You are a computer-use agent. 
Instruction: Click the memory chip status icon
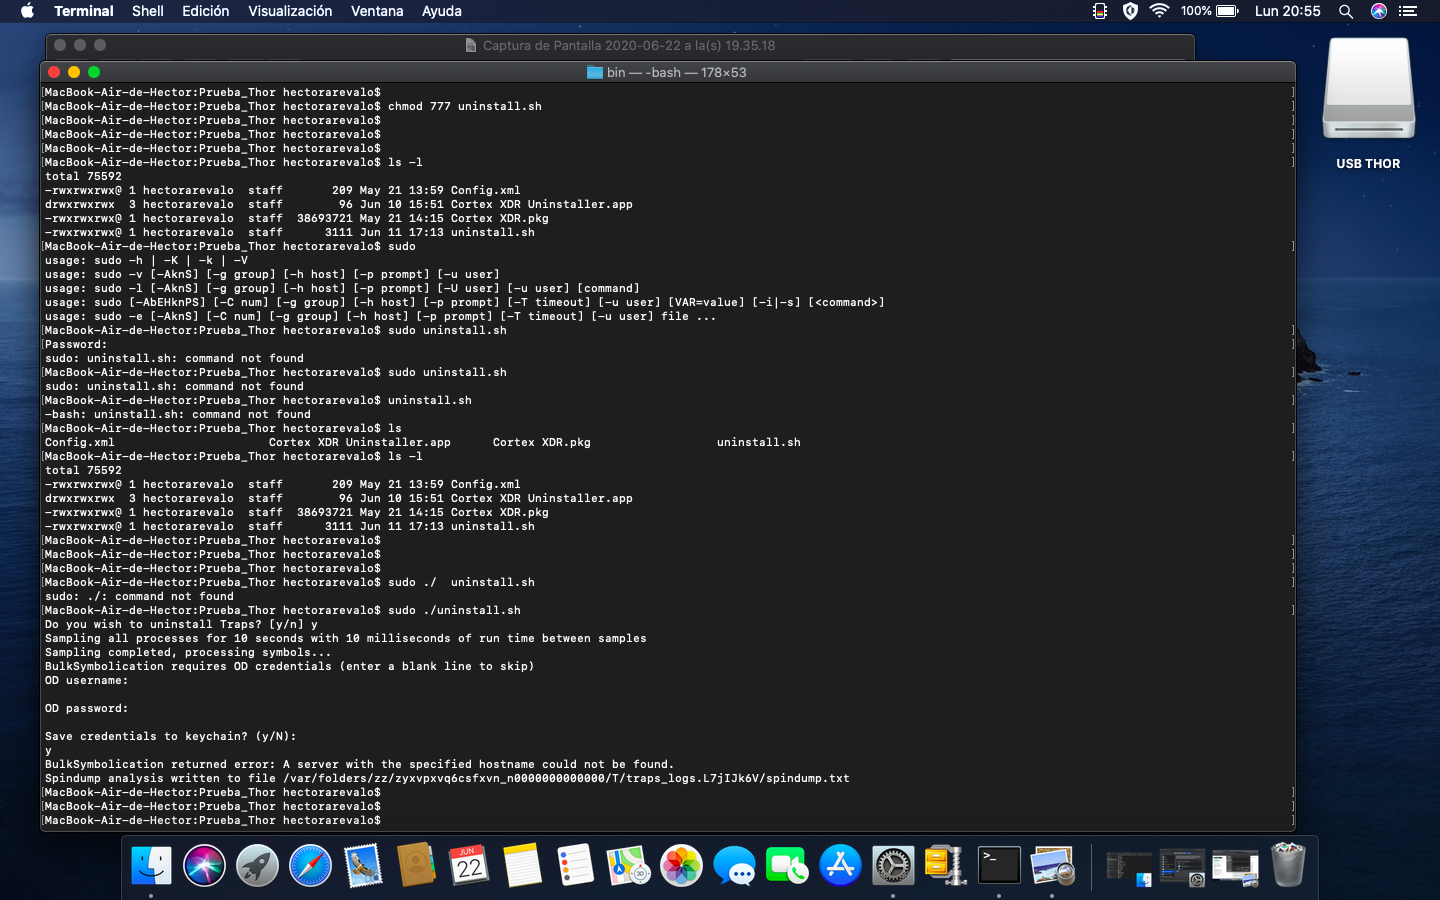click(x=1100, y=11)
